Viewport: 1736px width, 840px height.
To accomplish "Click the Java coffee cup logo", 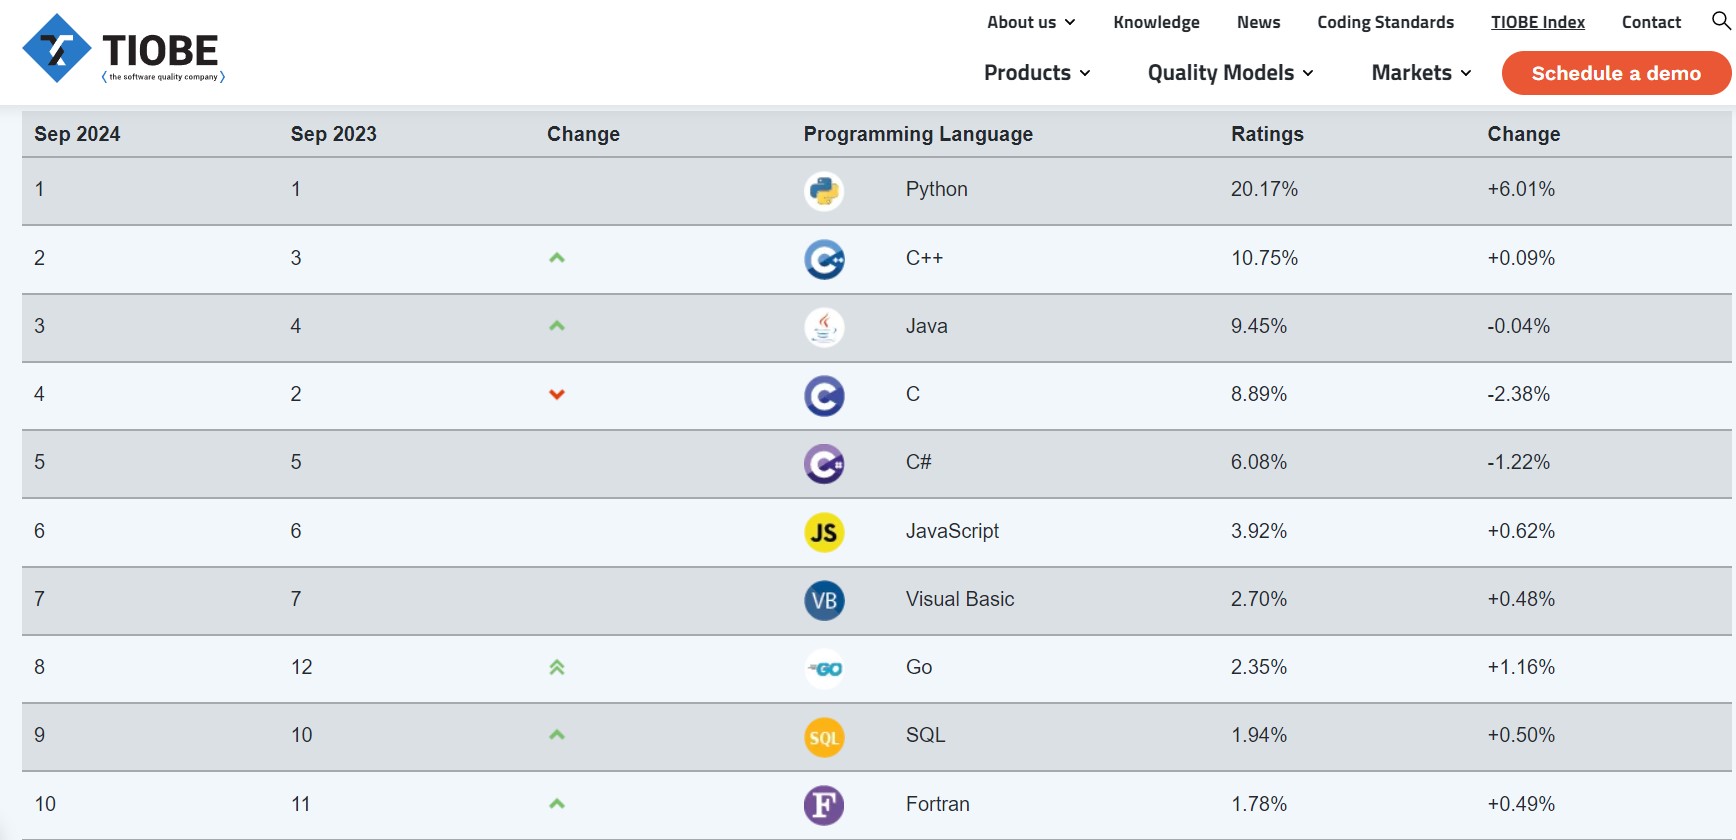I will coord(824,327).
